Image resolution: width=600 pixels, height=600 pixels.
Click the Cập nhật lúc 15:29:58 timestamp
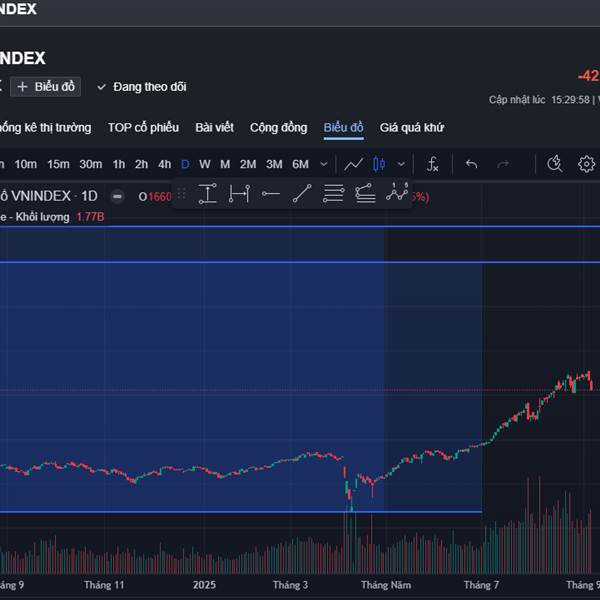pos(540,100)
